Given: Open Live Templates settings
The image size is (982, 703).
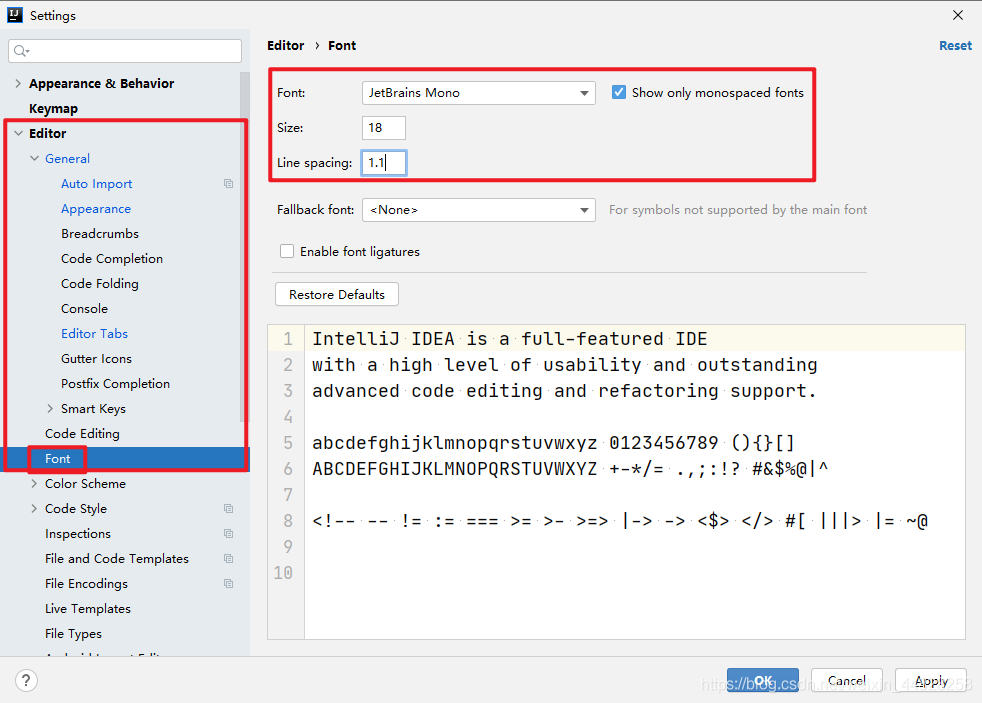Looking at the screenshot, I should [88, 608].
